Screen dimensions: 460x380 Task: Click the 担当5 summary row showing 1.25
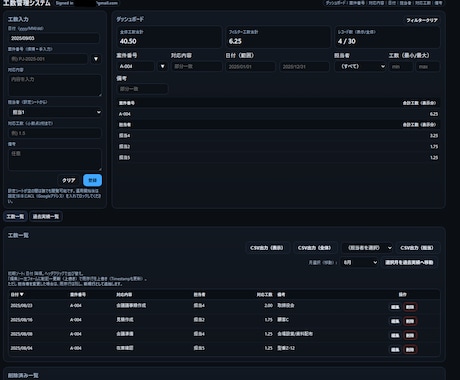tap(278, 157)
